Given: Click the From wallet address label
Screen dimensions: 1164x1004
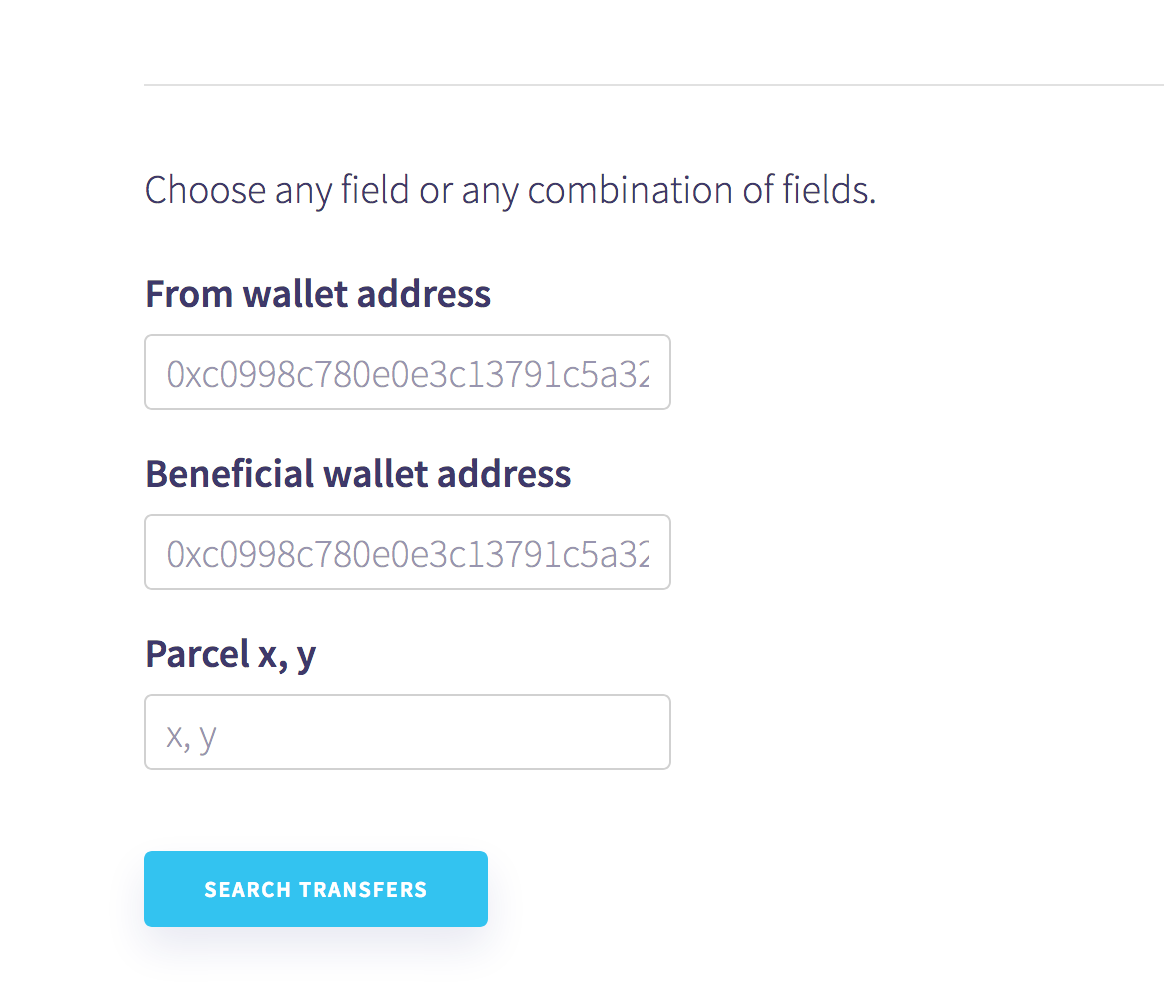Looking at the screenshot, I should [317, 293].
